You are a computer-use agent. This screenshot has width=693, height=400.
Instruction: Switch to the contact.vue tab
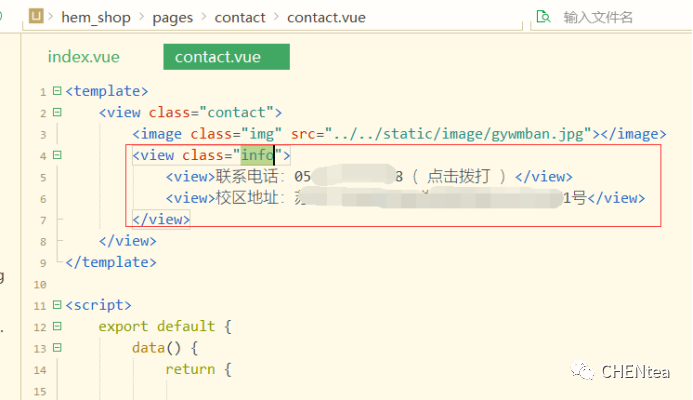click(x=226, y=57)
